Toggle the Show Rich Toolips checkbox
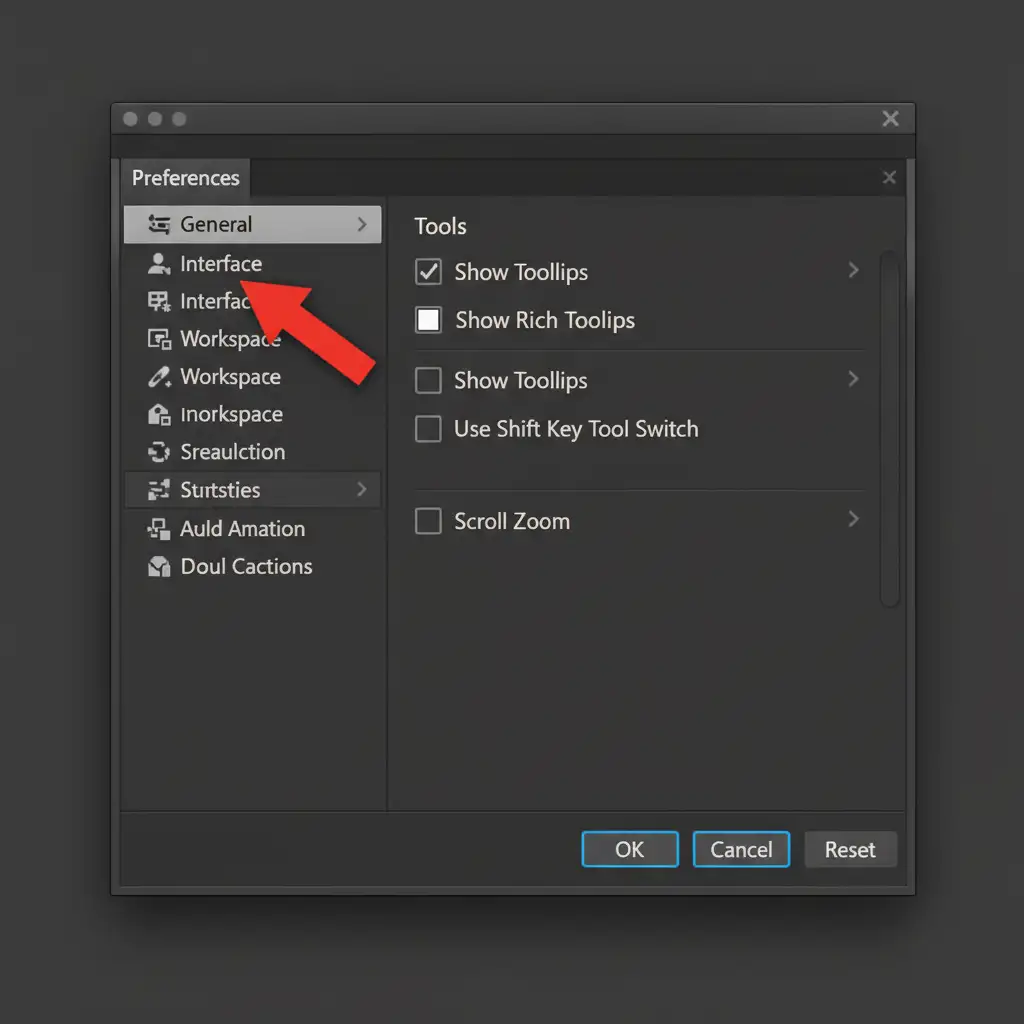 tap(428, 320)
